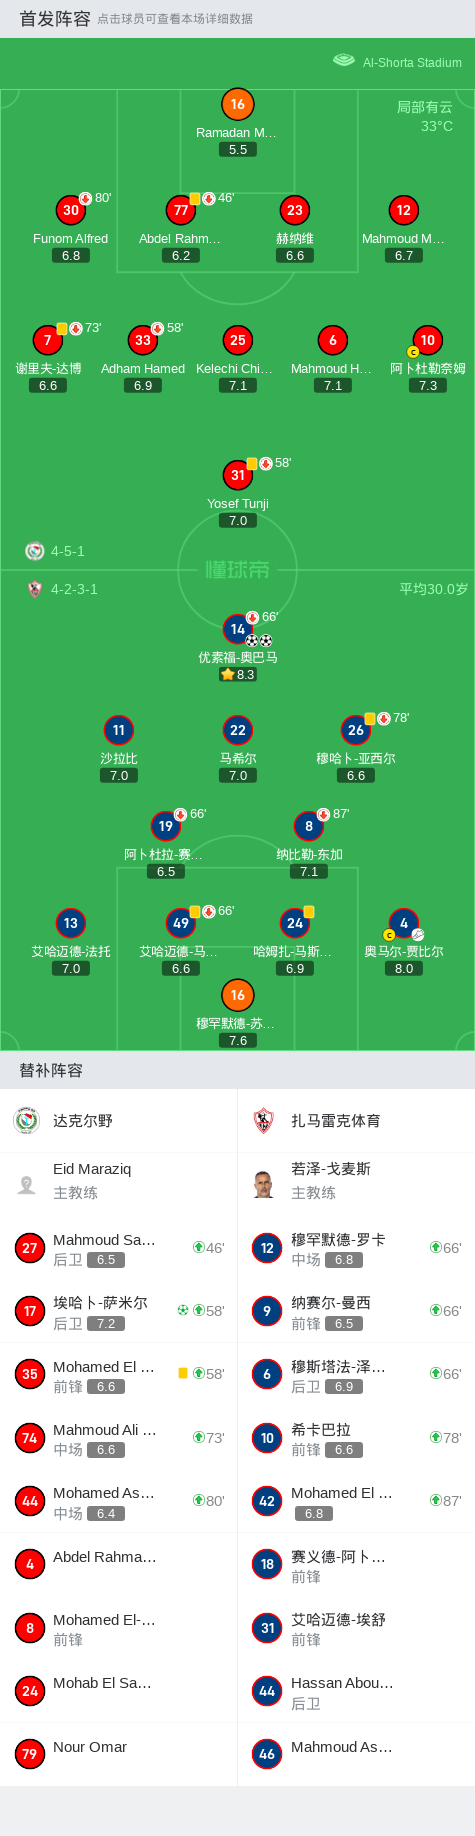This screenshot has height=1836, width=475.
Task: Open number 14 blue jersey with 8.3 rating
Action: tap(237, 629)
